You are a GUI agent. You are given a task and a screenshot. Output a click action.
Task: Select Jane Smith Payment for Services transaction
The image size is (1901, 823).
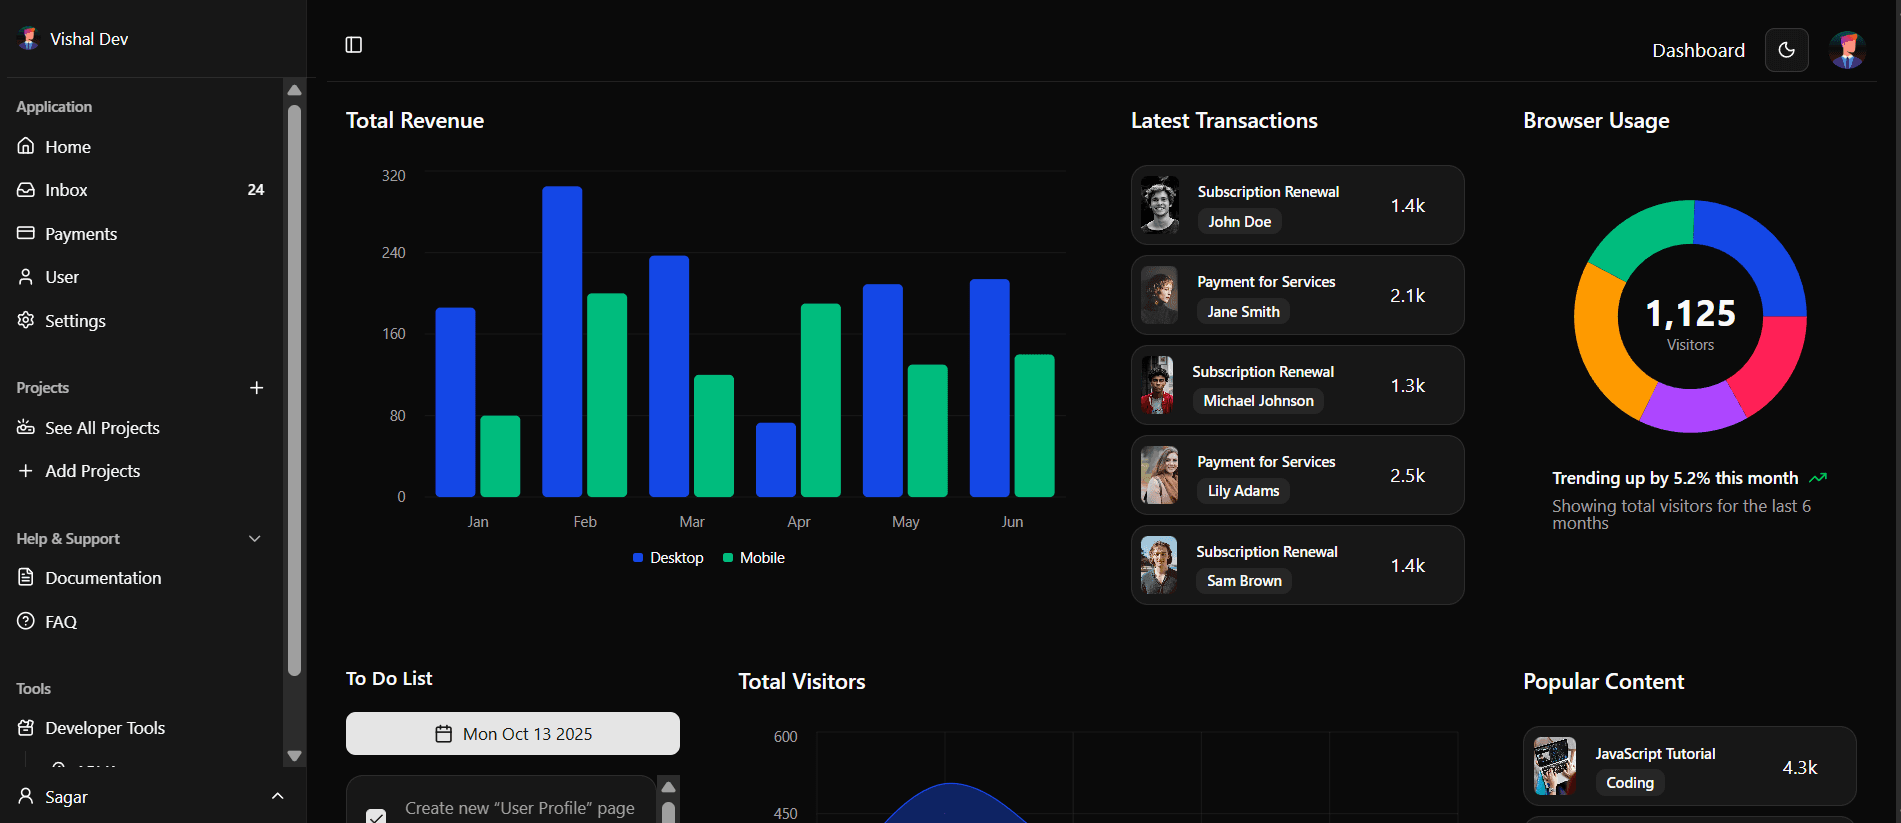click(1297, 295)
